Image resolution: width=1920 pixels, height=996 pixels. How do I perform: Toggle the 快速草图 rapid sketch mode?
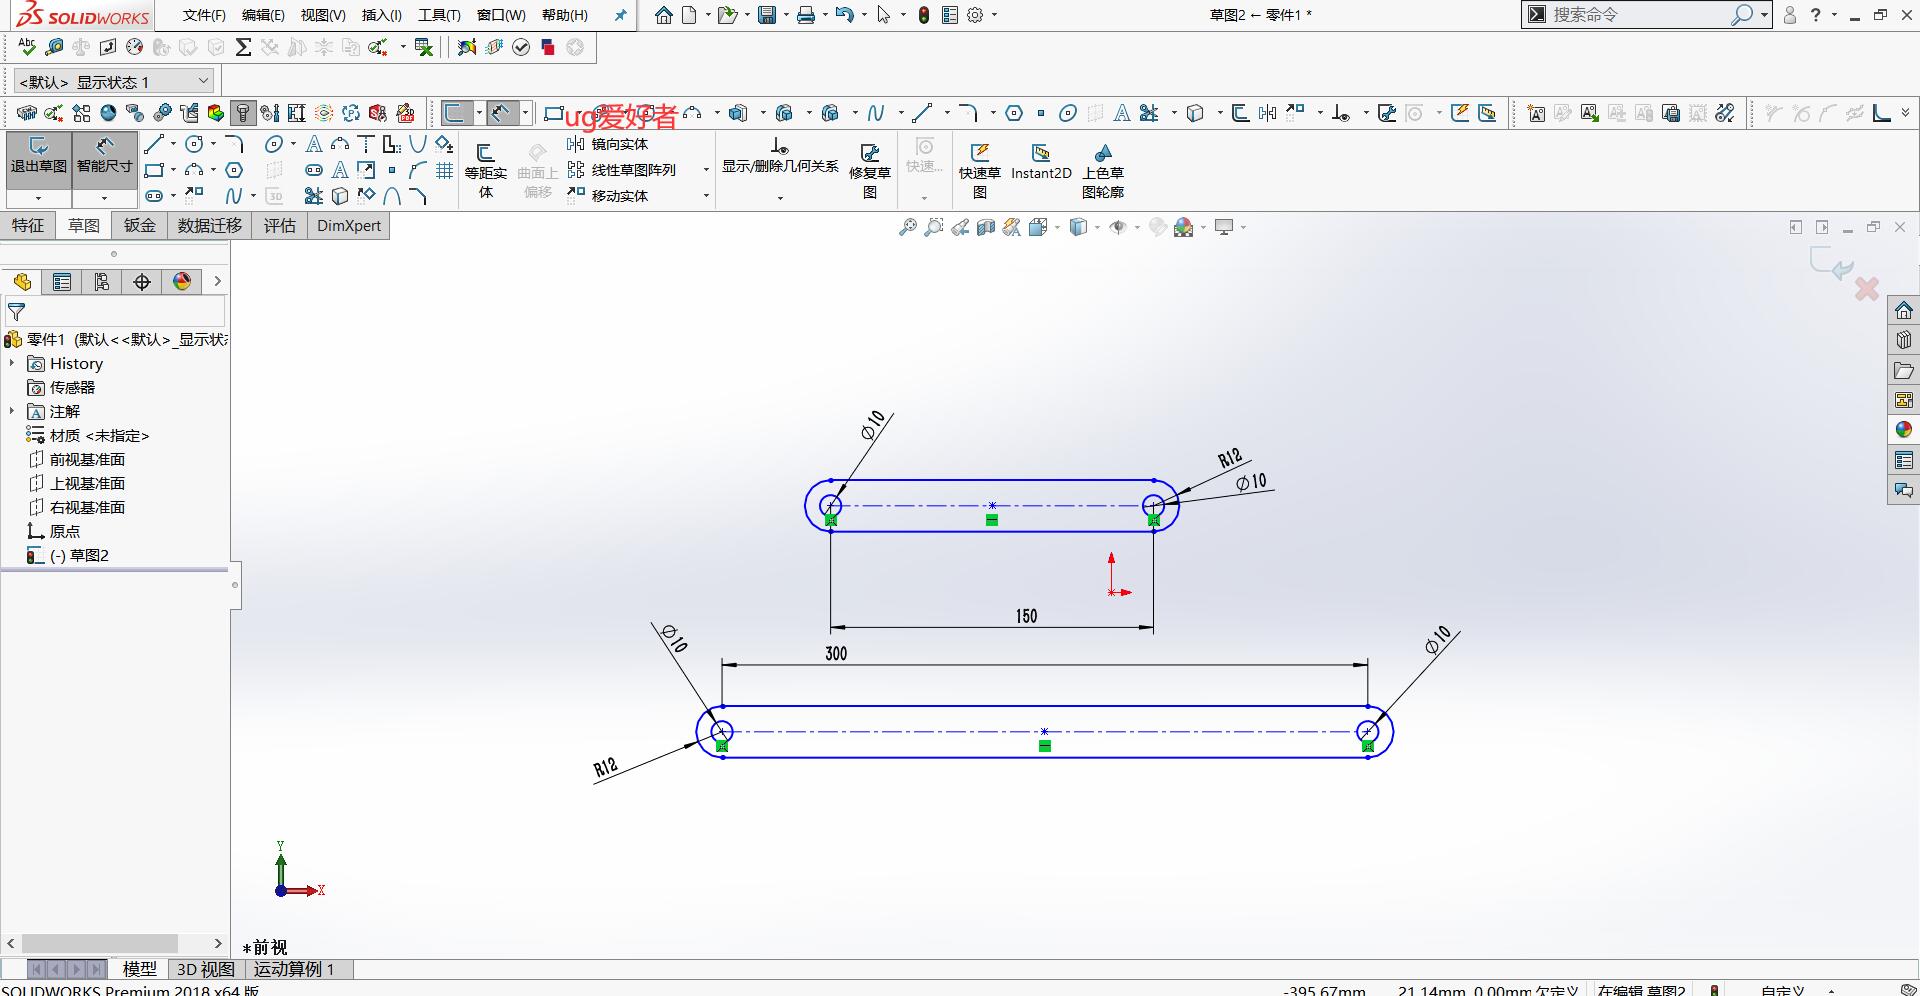pyautogui.click(x=979, y=170)
